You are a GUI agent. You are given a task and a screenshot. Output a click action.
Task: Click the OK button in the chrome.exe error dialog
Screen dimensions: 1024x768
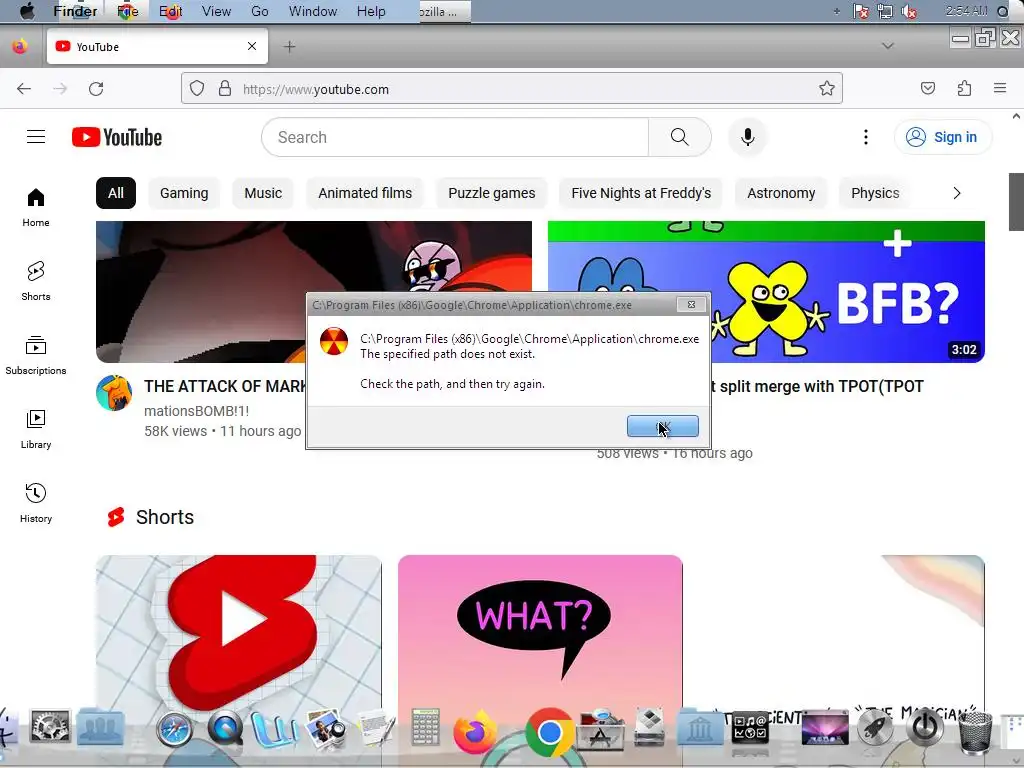[x=662, y=426]
